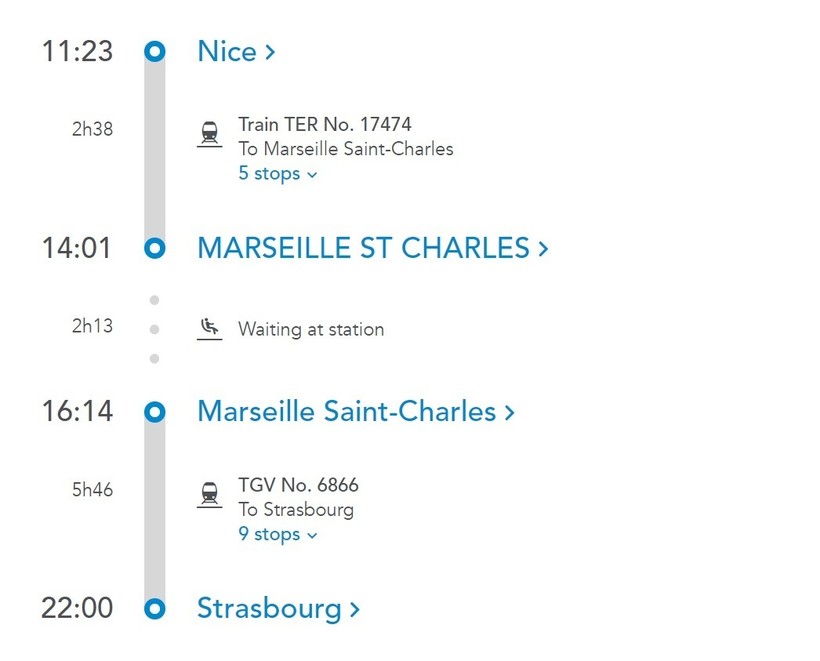Click the 16:14 departure circle marker
This screenshot has height=661, width=820.
click(x=155, y=412)
